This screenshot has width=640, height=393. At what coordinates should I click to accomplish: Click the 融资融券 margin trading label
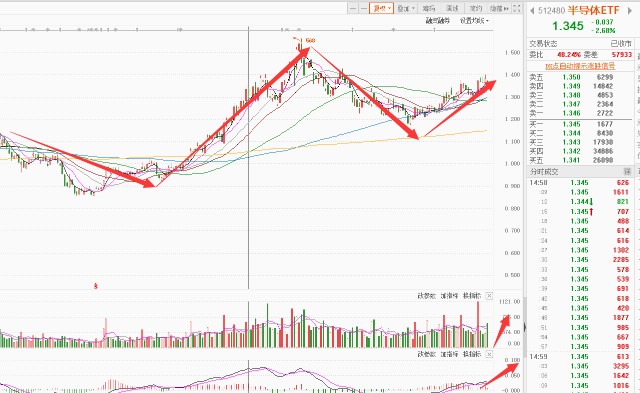point(438,21)
